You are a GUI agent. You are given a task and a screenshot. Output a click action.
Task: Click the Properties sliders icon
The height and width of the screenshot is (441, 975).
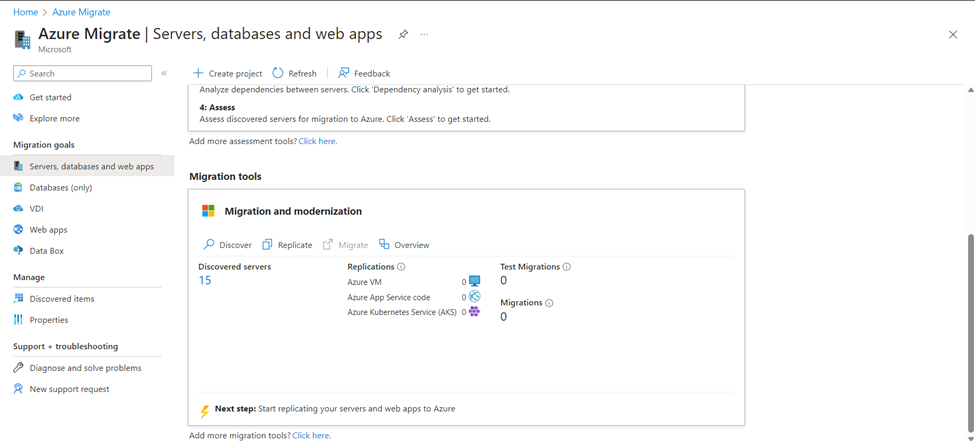point(18,320)
